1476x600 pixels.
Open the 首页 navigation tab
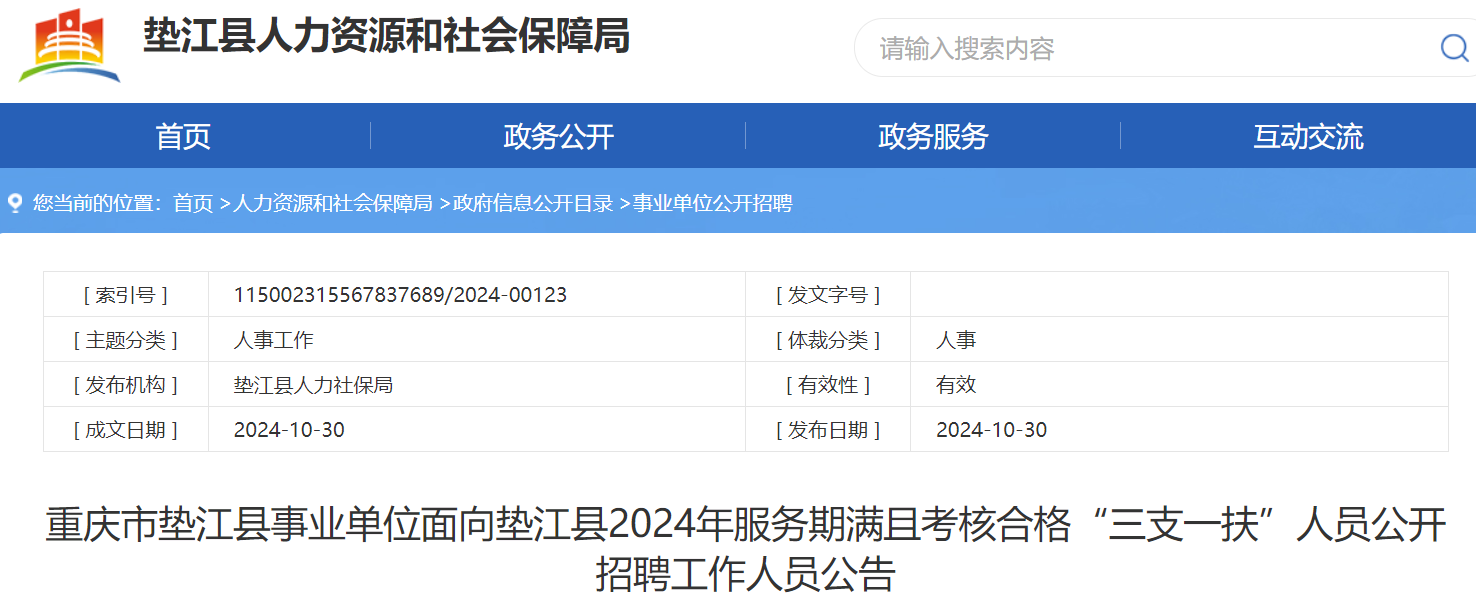(x=183, y=136)
